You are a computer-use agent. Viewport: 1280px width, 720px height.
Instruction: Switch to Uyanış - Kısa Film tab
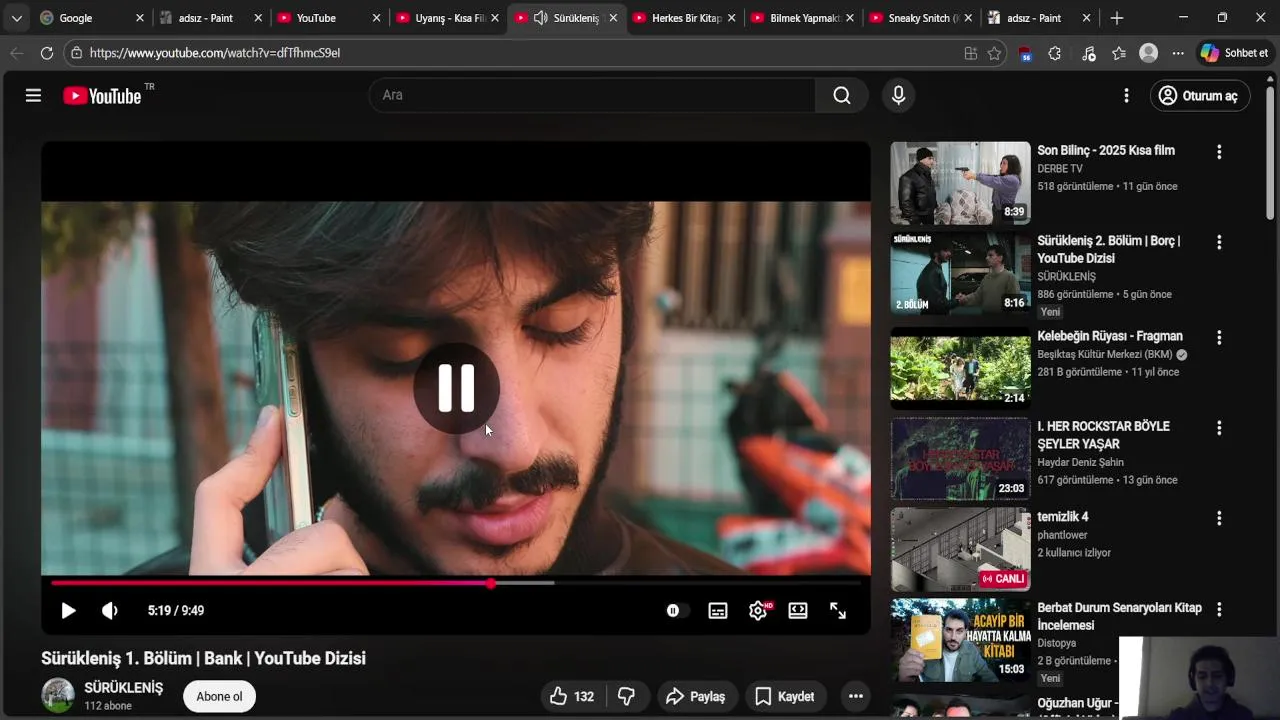coord(447,18)
